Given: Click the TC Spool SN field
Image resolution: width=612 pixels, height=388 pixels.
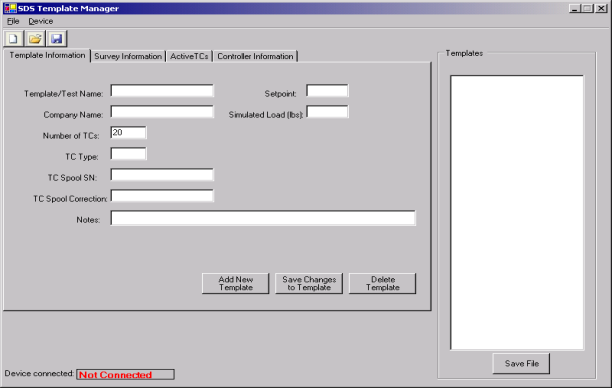Looking at the screenshot, I should (x=162, y=175).
